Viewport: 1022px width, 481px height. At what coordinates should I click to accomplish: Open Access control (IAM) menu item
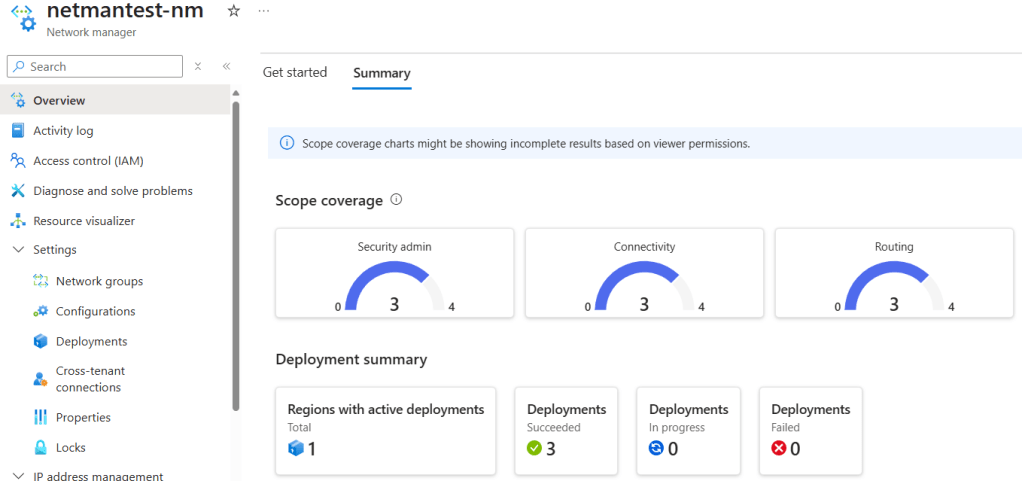pyautogui.click(x=115, y=160)
